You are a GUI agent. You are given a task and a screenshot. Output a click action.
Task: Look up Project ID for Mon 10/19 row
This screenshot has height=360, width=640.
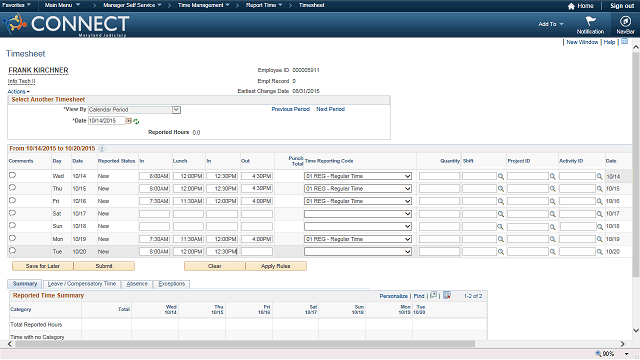tap(552, 239)
